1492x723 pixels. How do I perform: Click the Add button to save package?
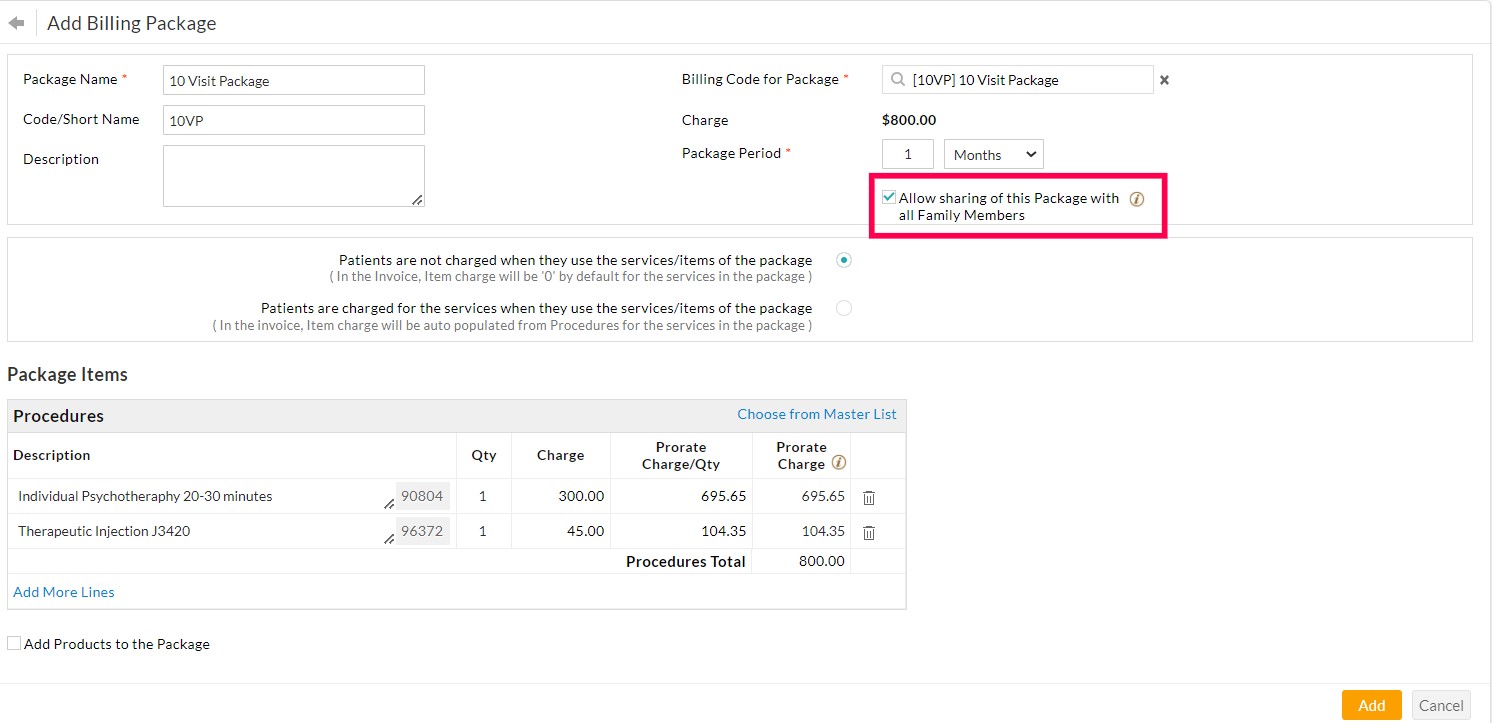1371,704
